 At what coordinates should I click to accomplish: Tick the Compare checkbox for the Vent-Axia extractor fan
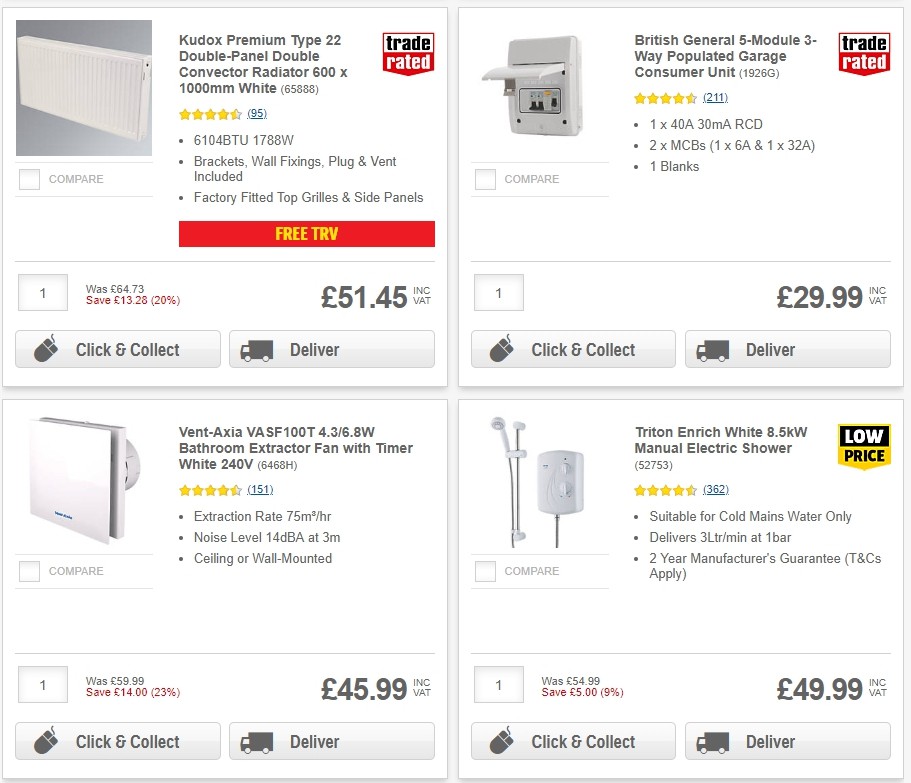point(29,571)
